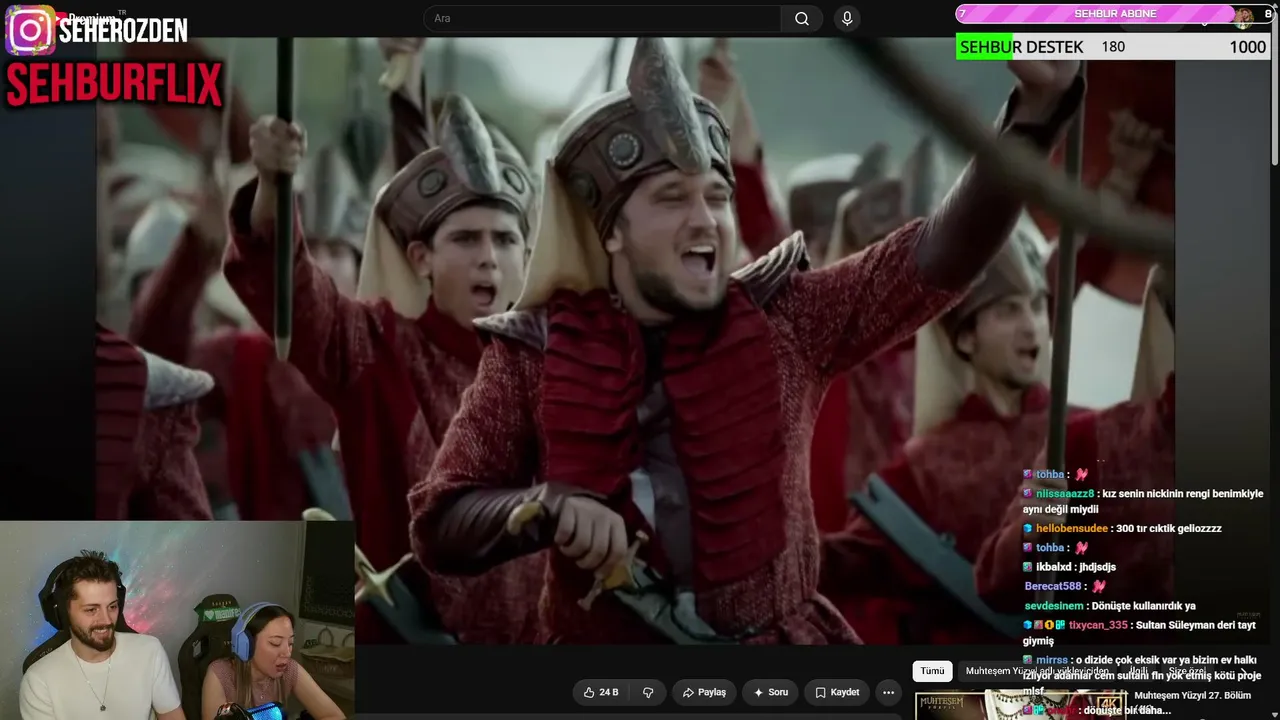Click the Instagram logo in the overlay
1280x720 pixels.
(x=30, y=30)
